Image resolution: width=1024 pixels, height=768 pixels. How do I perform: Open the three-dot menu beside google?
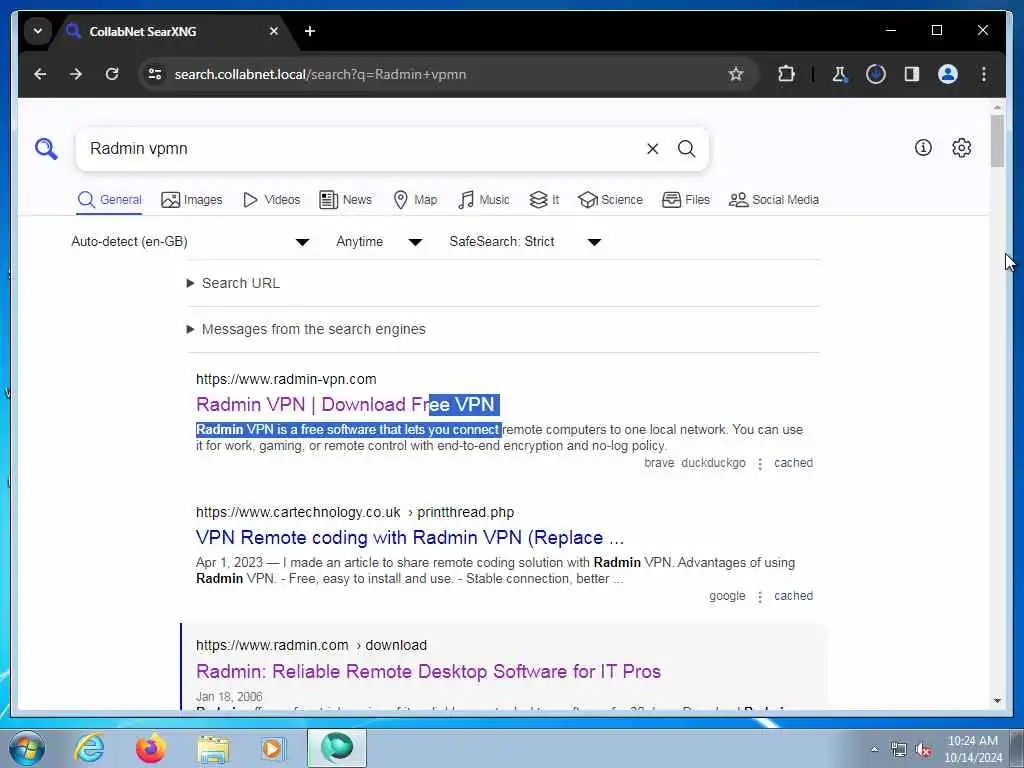click(x=760, y=597)
